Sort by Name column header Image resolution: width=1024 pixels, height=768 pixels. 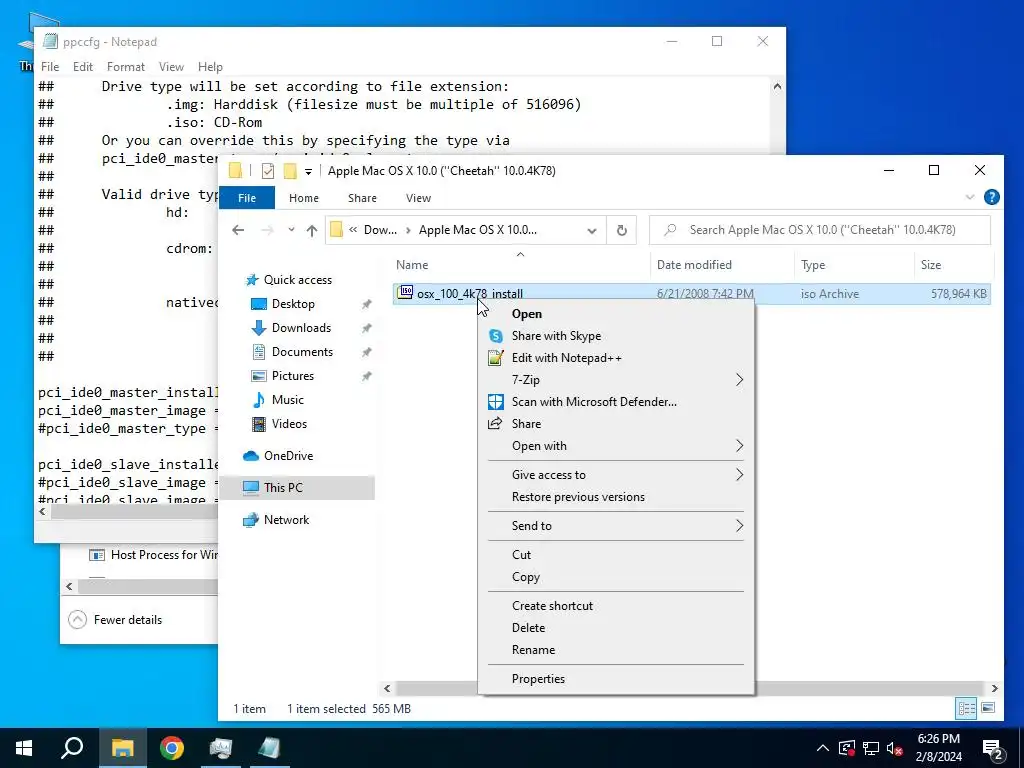[520, 264]
